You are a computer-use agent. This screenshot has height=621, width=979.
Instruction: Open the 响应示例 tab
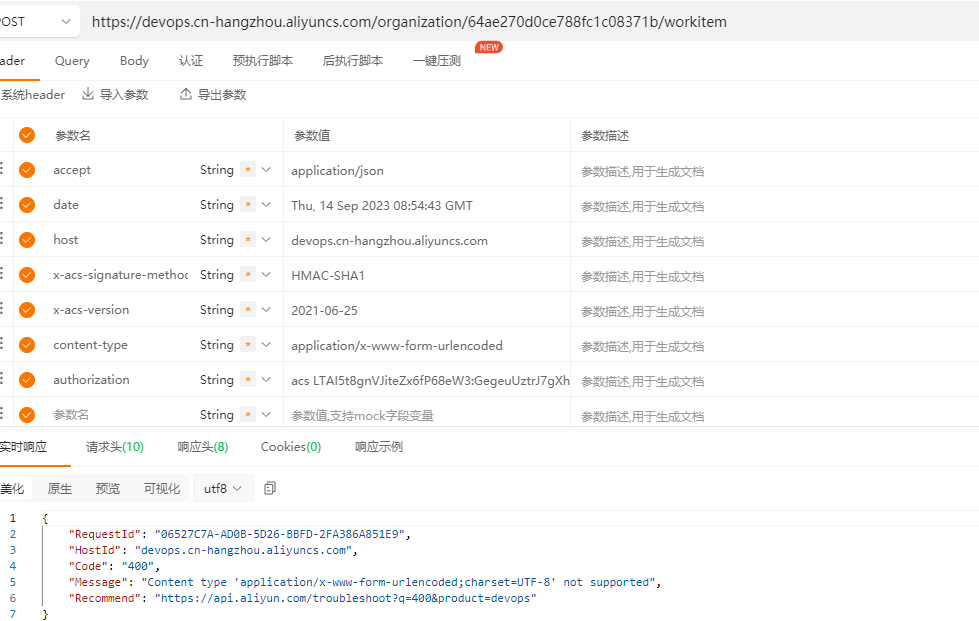pyautogui.click(x=379, y=447)
